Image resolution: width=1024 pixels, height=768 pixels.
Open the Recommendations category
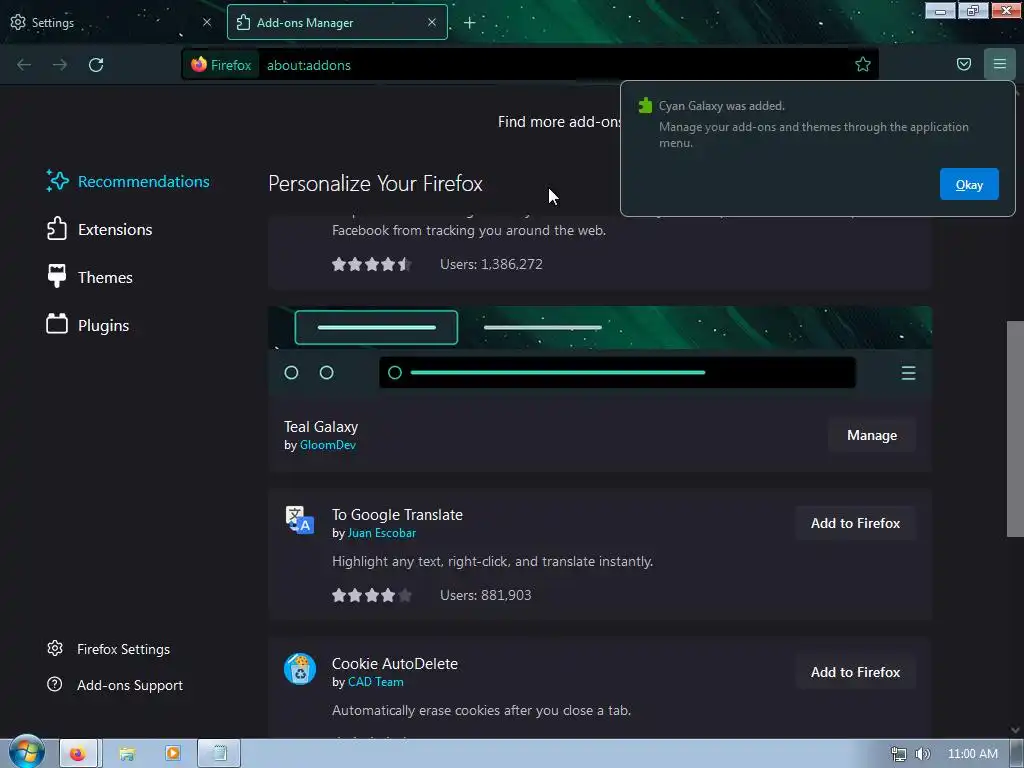point(128,182)
